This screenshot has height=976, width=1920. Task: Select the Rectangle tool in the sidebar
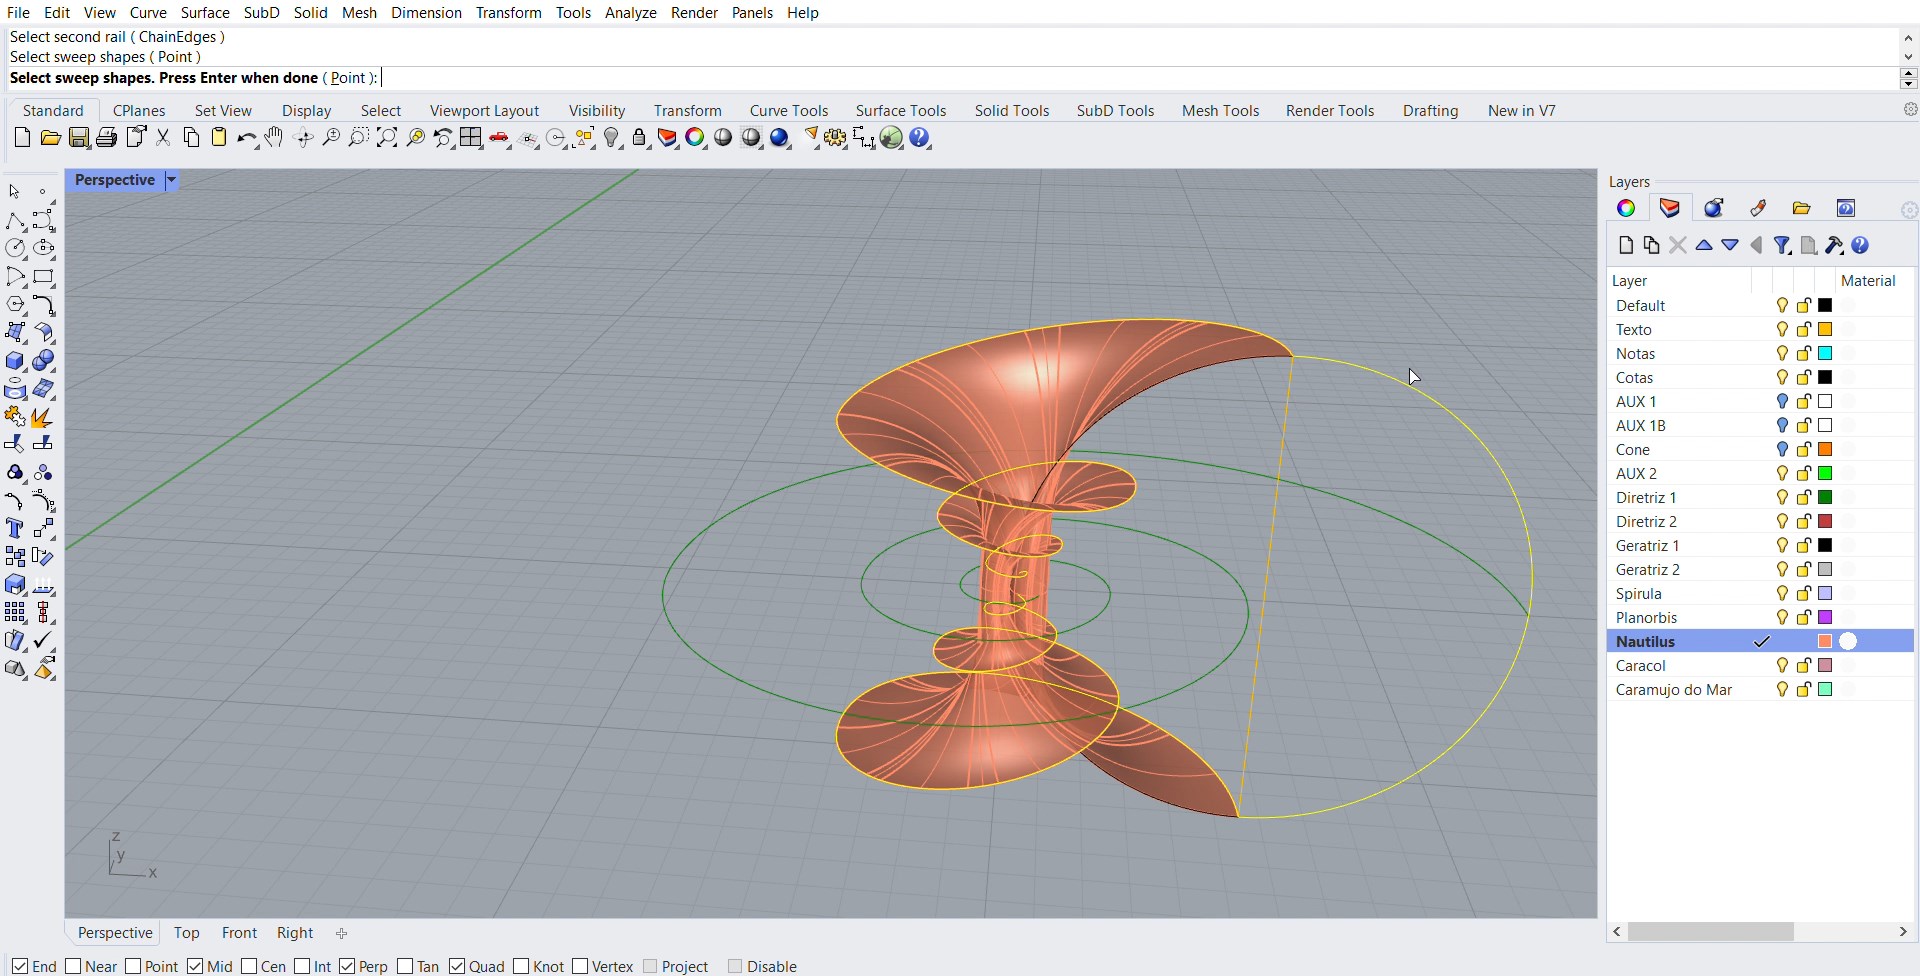pyautogui.click(x=43, y=277)
